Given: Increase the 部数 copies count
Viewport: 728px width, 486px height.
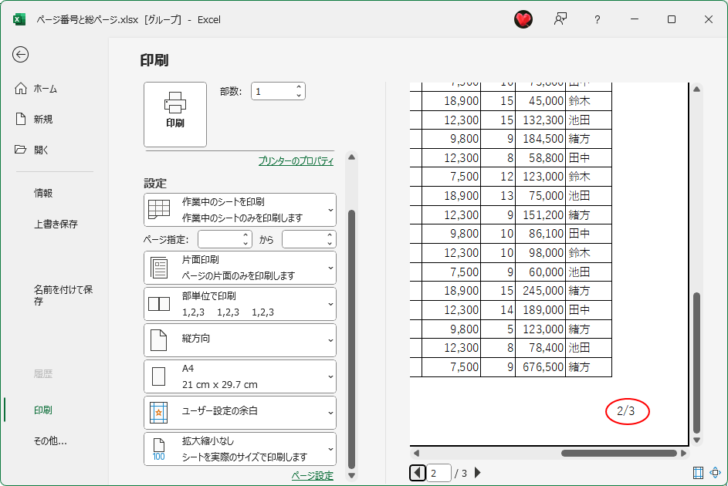Looking at the screenshot, I should coord(299,87).
